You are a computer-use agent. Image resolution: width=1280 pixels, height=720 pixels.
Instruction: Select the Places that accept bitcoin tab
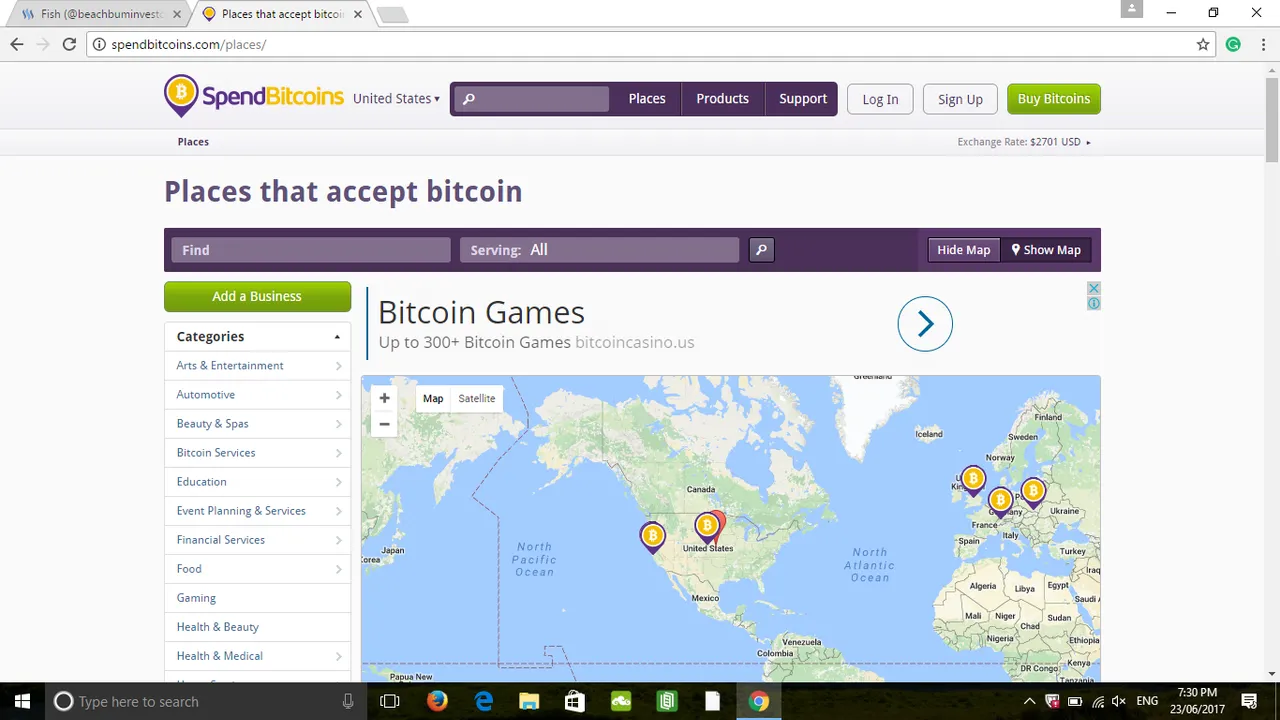pos(282,14)
